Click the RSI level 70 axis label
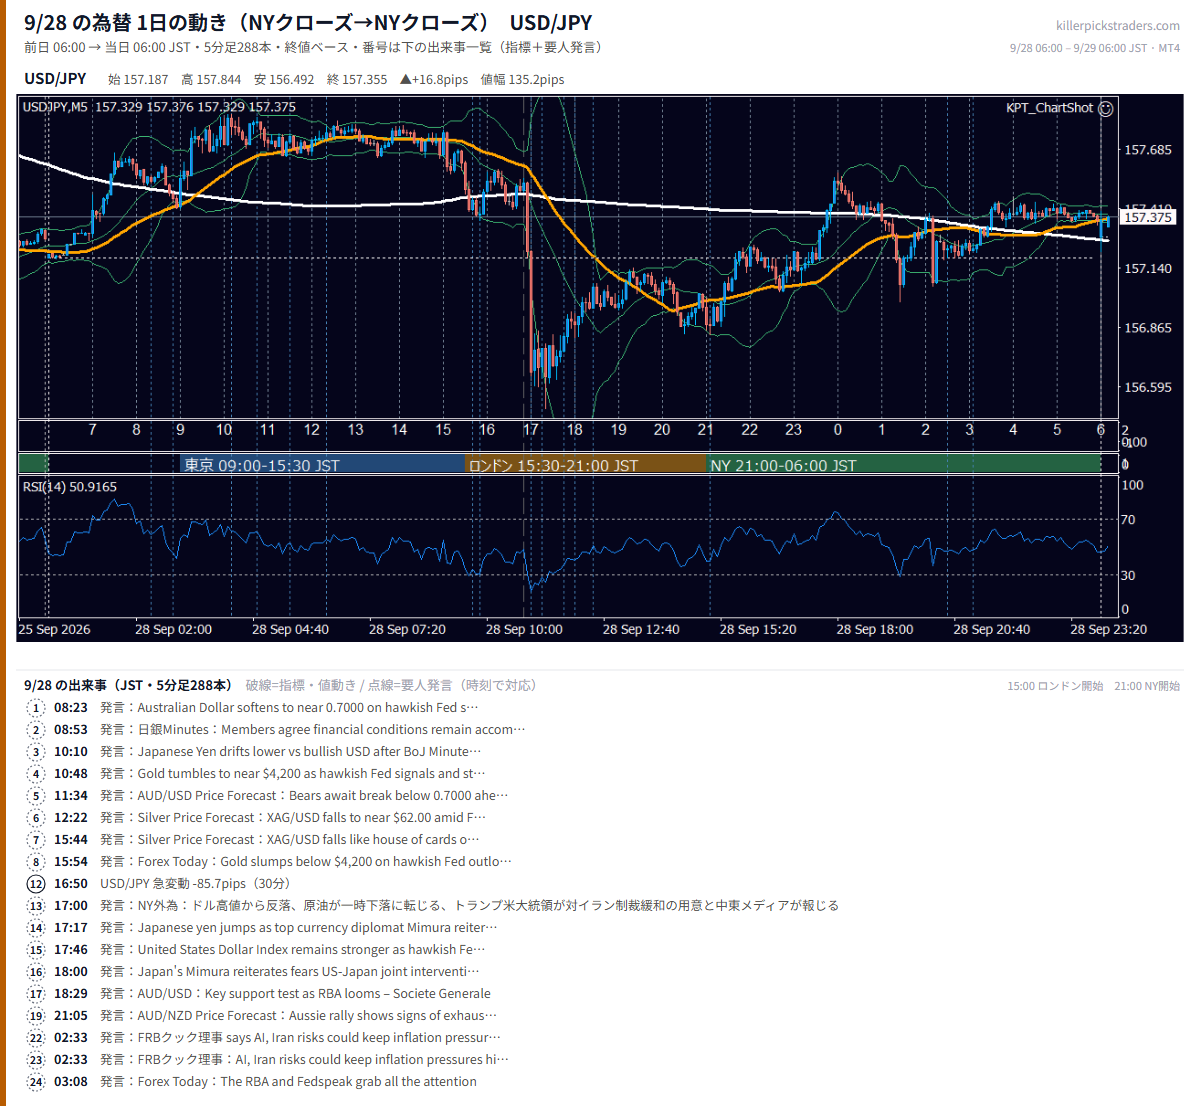 click(x=1128, y=520)
